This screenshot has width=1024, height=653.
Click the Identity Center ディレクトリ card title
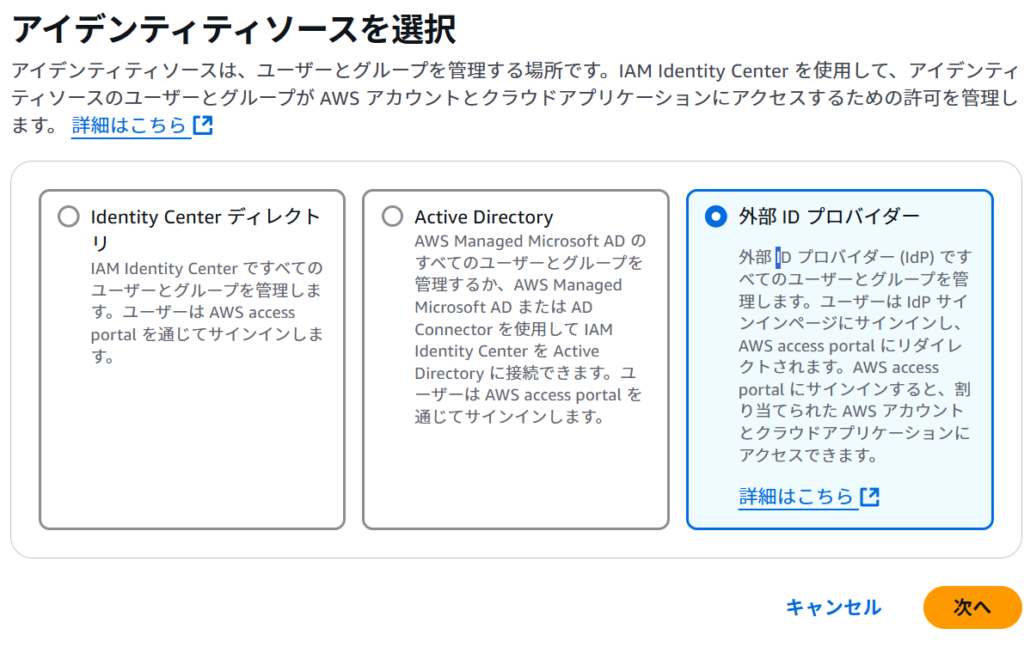point(205,229)
